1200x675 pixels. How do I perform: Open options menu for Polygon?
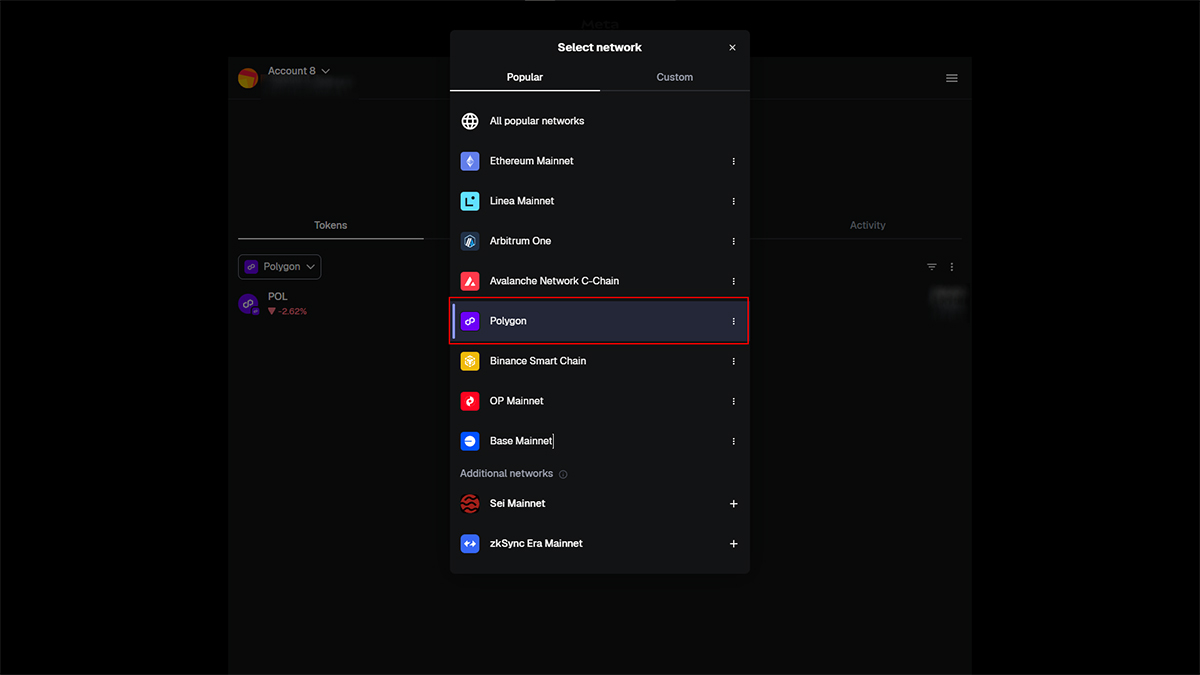[733, 321]
